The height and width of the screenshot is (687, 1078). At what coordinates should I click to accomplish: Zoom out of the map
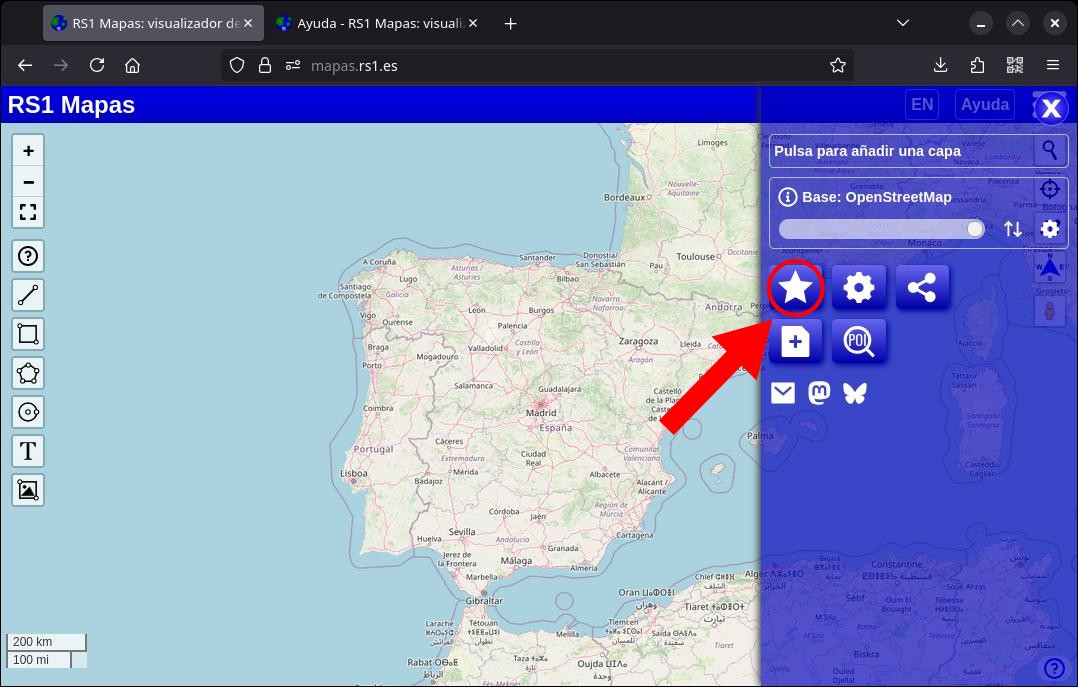coord(28,182)
